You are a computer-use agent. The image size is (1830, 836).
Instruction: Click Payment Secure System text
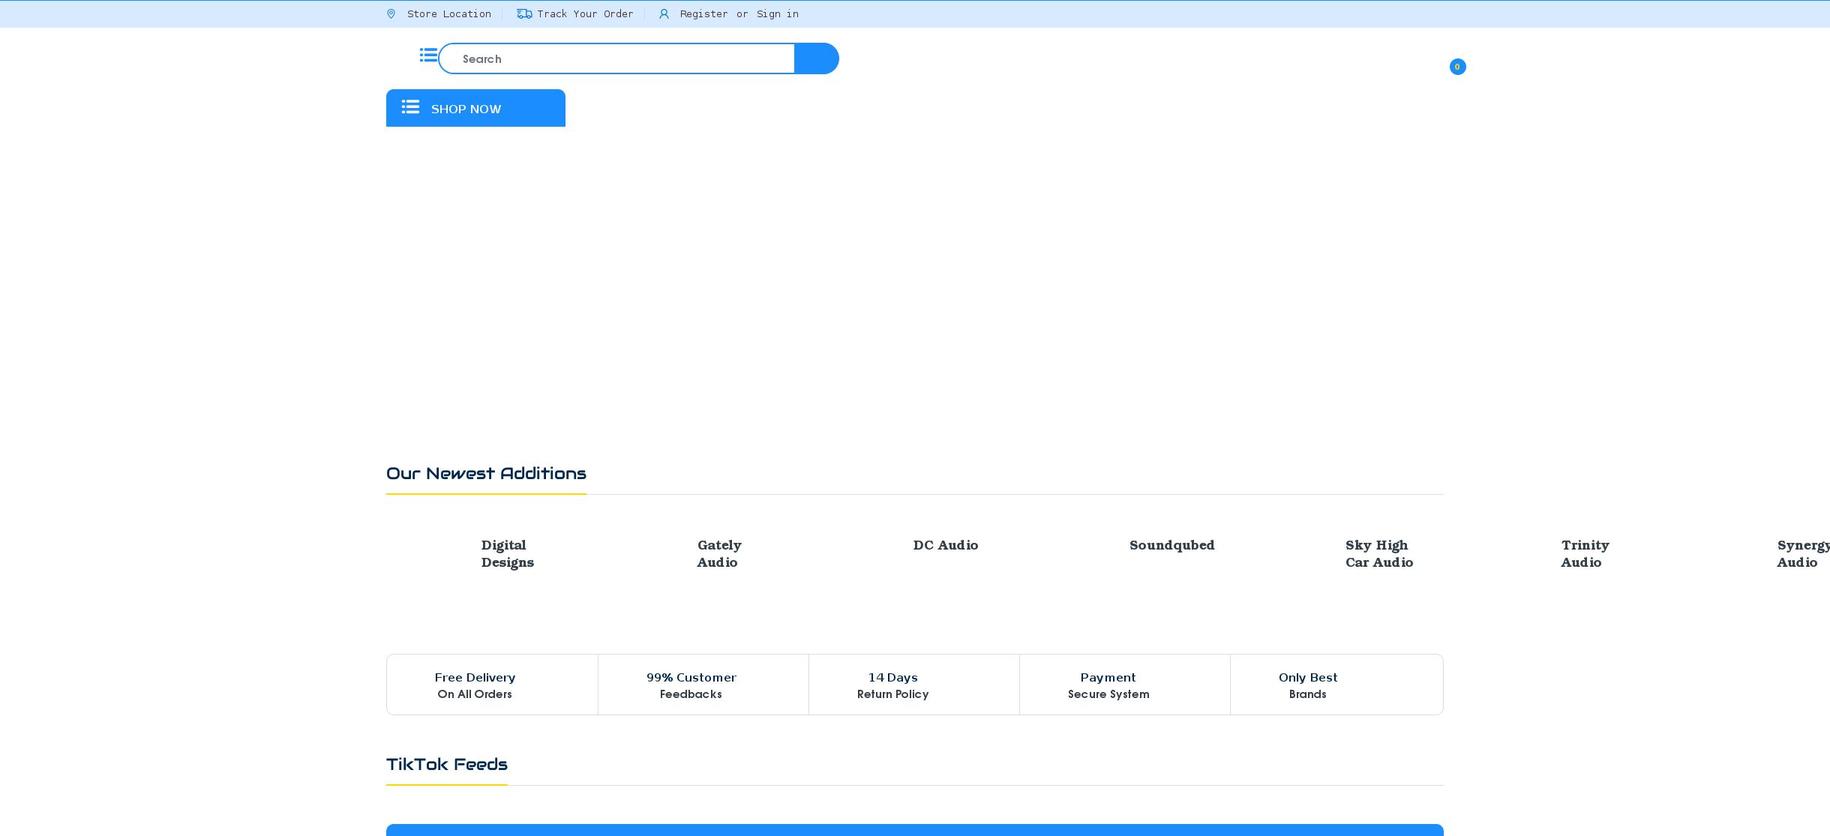1108,685
